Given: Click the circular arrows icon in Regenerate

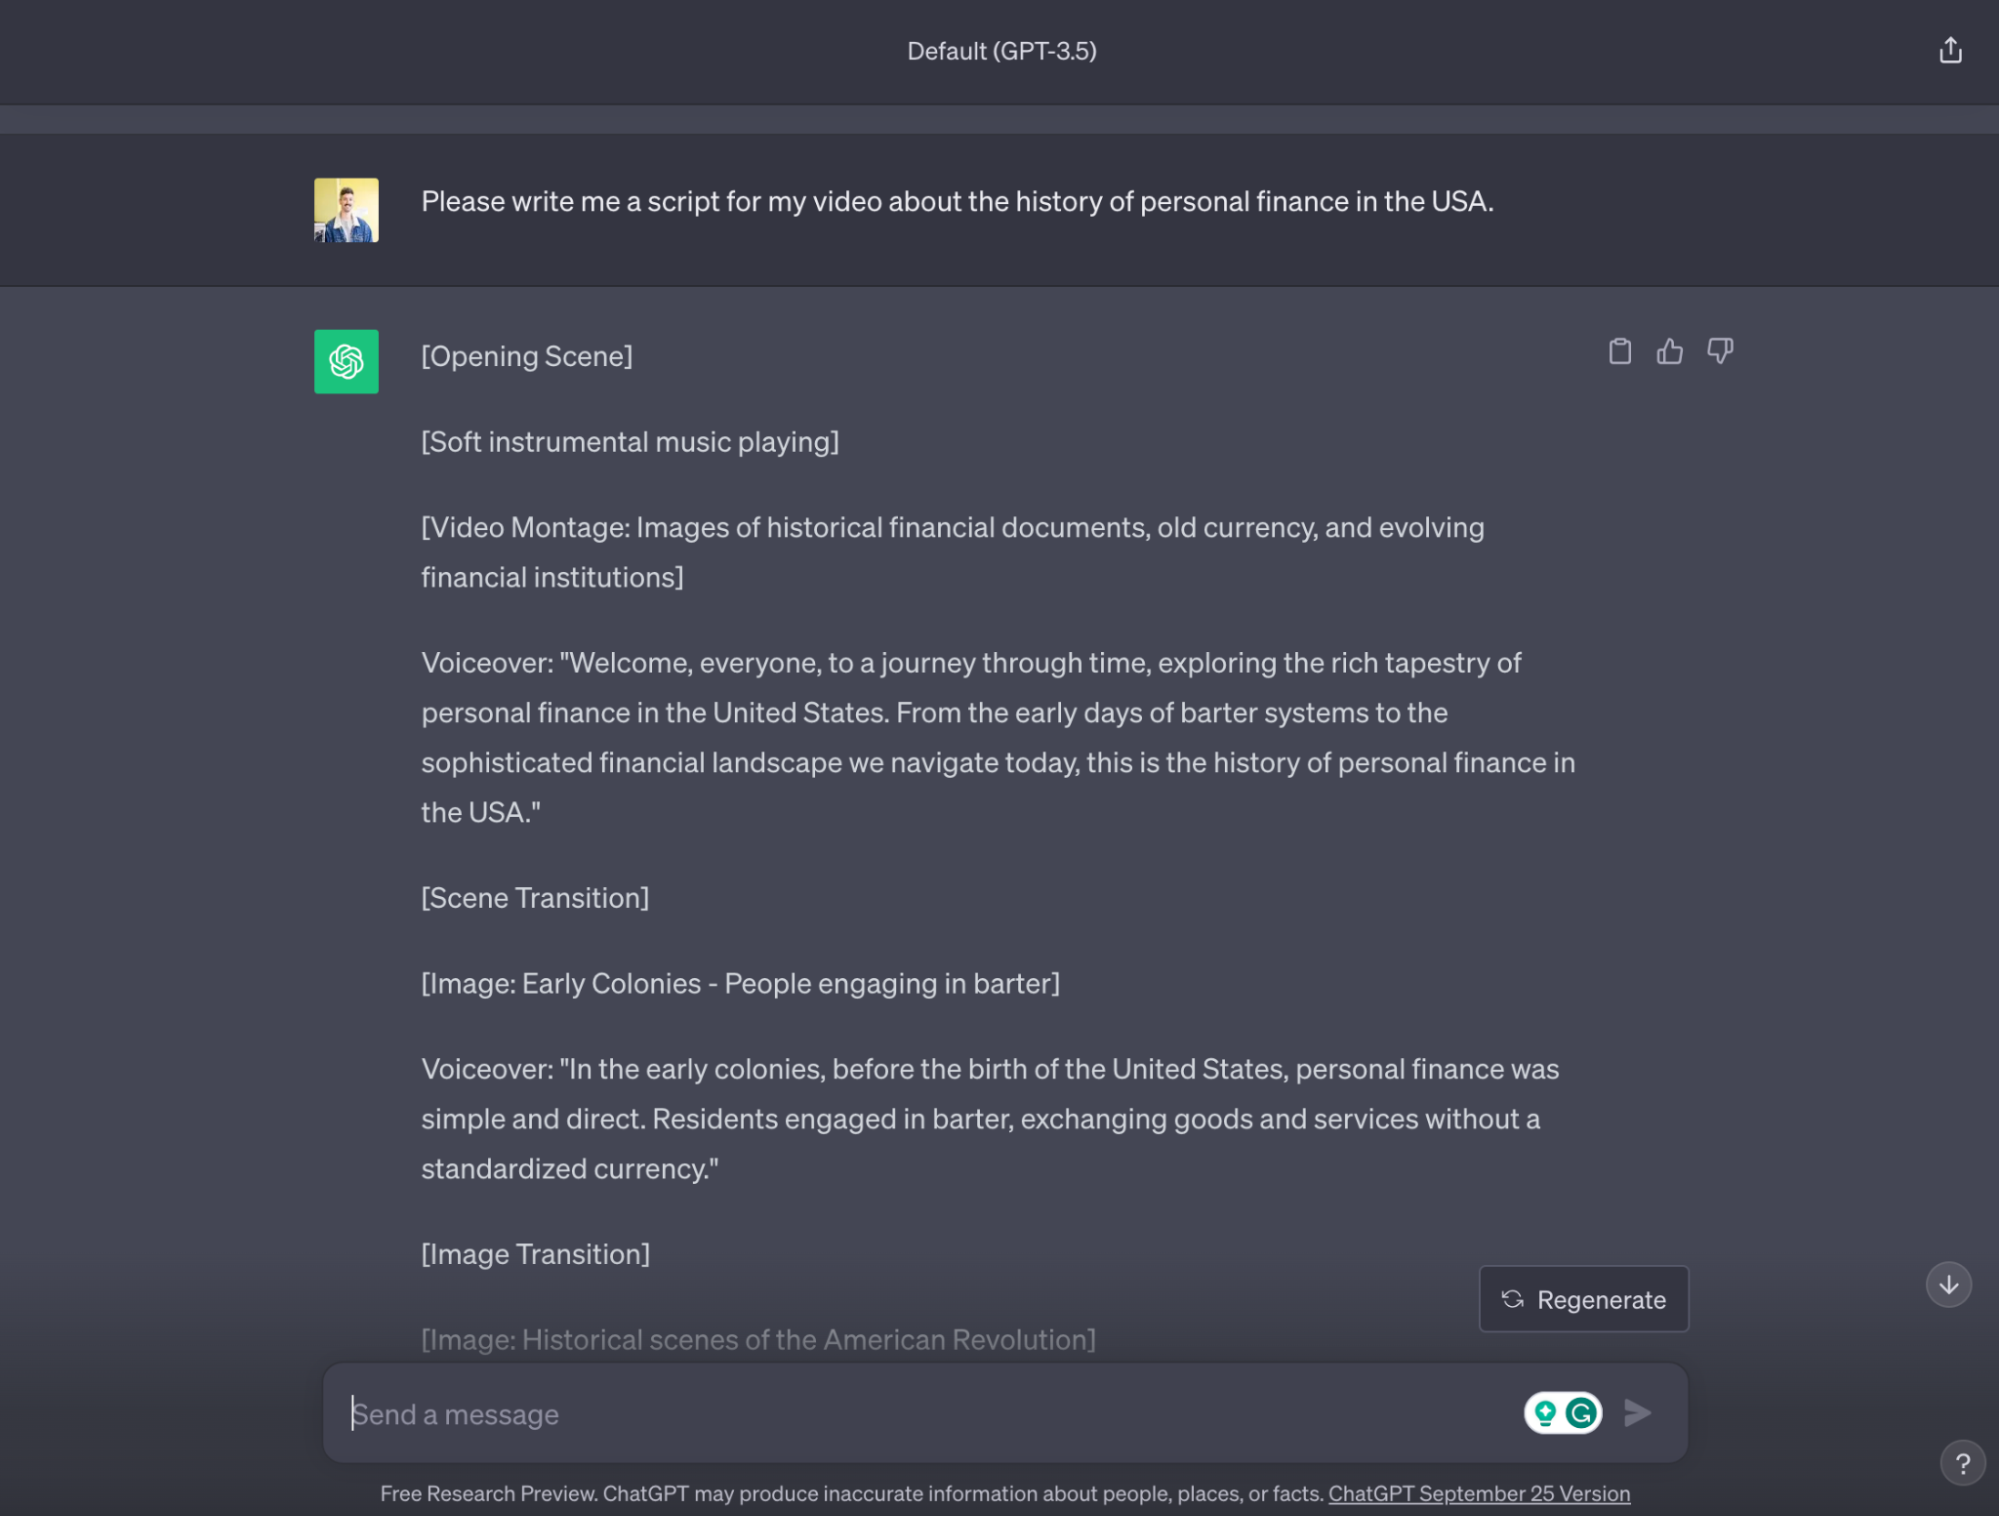Looking at the screenshot, I should [x=1512, y=1299].
